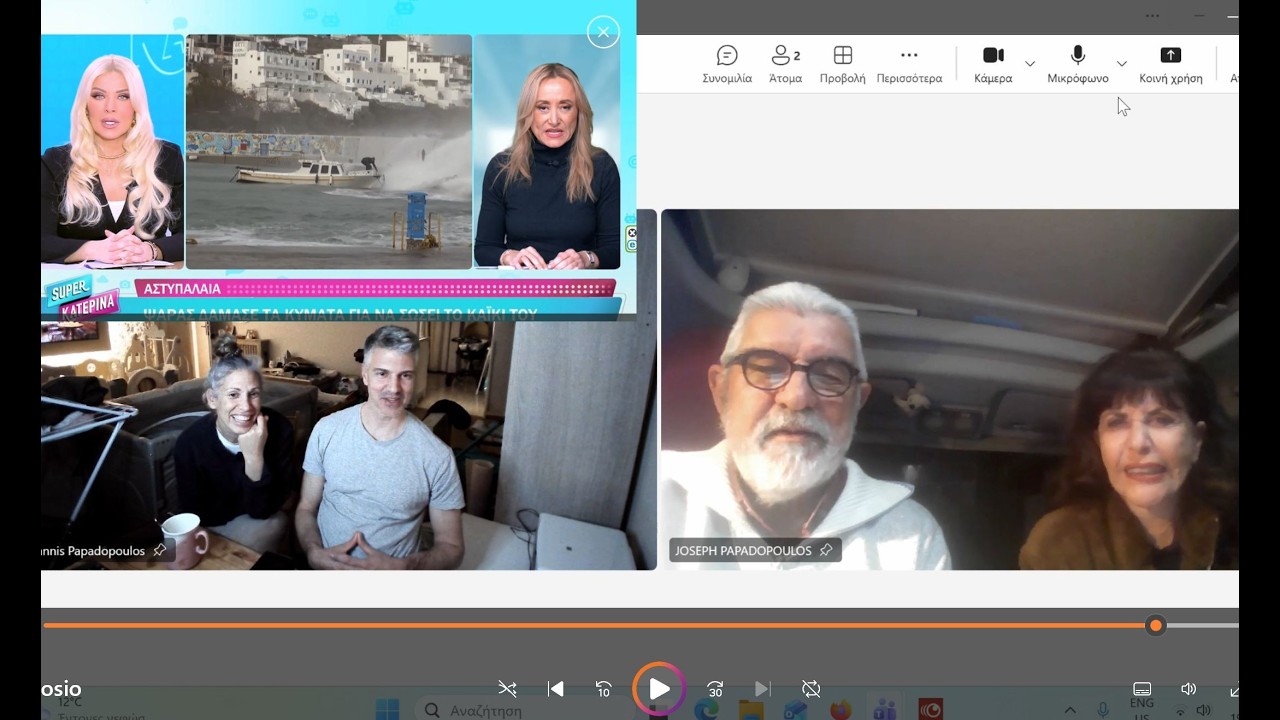Open Firefox from the taskbar
The width and height of the screenshot is (1280, 720).
pyautogui.click(x=841, y=710)
